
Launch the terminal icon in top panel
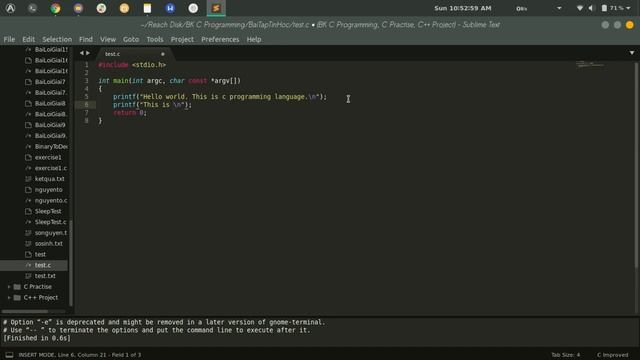(33, 8)
